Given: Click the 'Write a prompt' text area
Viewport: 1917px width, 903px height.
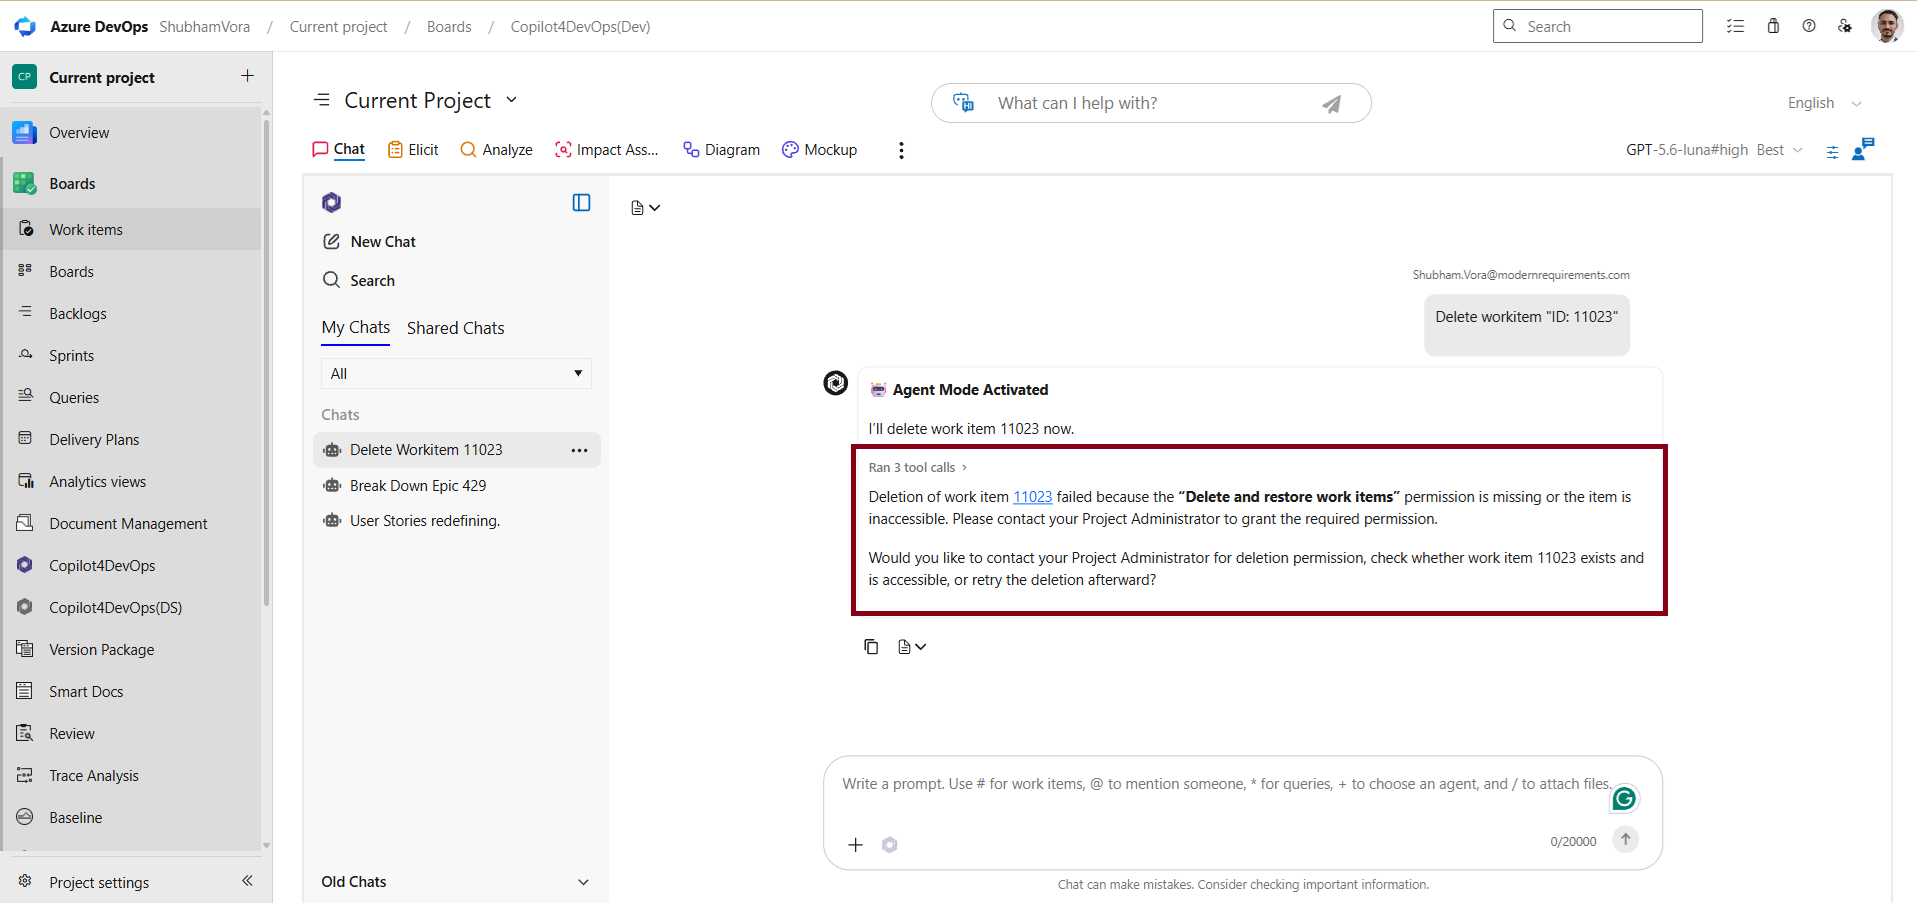Looking at the screenshot, I should (1225, 785).
